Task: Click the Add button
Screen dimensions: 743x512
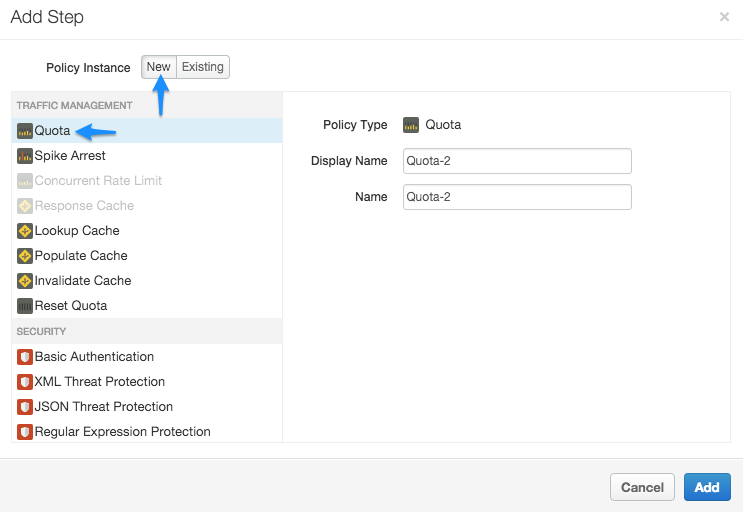Action: (x=707, y=487)
